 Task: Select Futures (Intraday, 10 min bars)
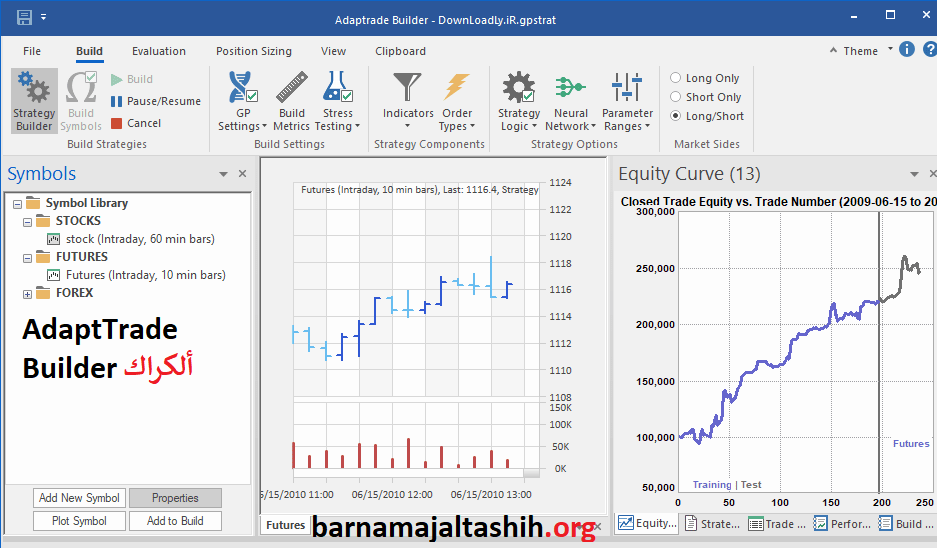145,275
